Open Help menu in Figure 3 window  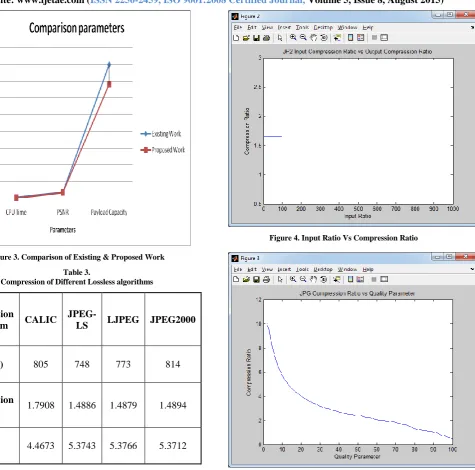(368, 269)
